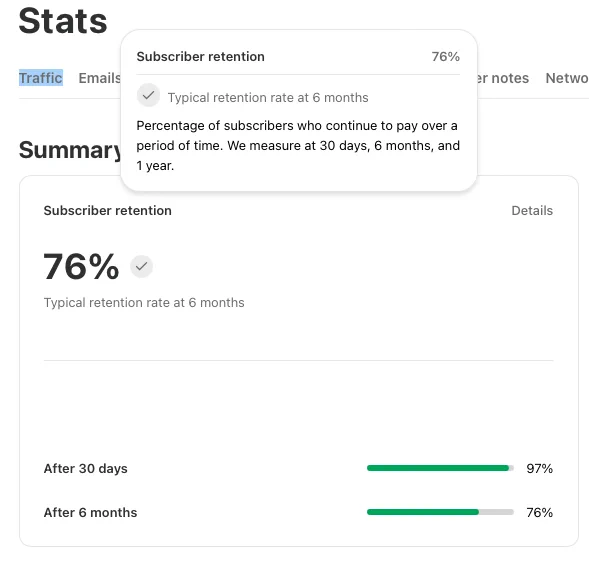Click the 76% value for 6 months
The height and width of the screenshot is (561, 589).
coord(539,513)
